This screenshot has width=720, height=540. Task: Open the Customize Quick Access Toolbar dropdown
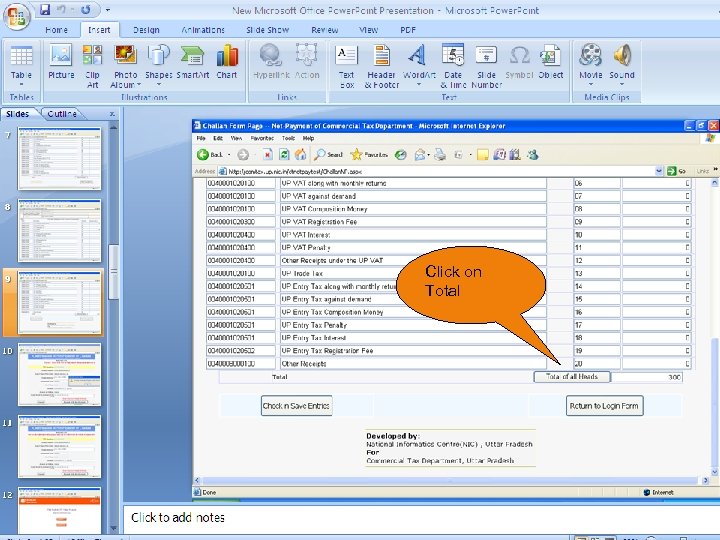(108, 9)
